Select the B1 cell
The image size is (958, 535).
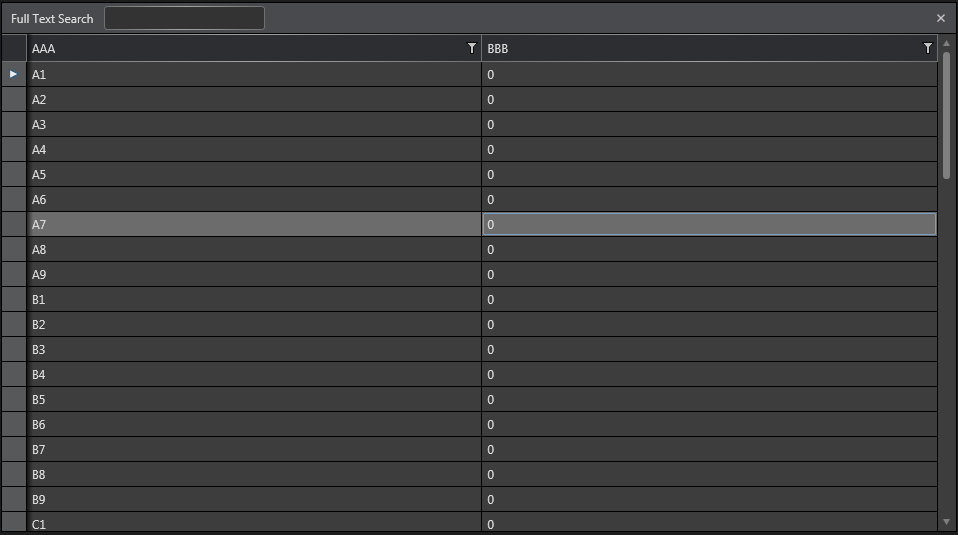point(254,299)
